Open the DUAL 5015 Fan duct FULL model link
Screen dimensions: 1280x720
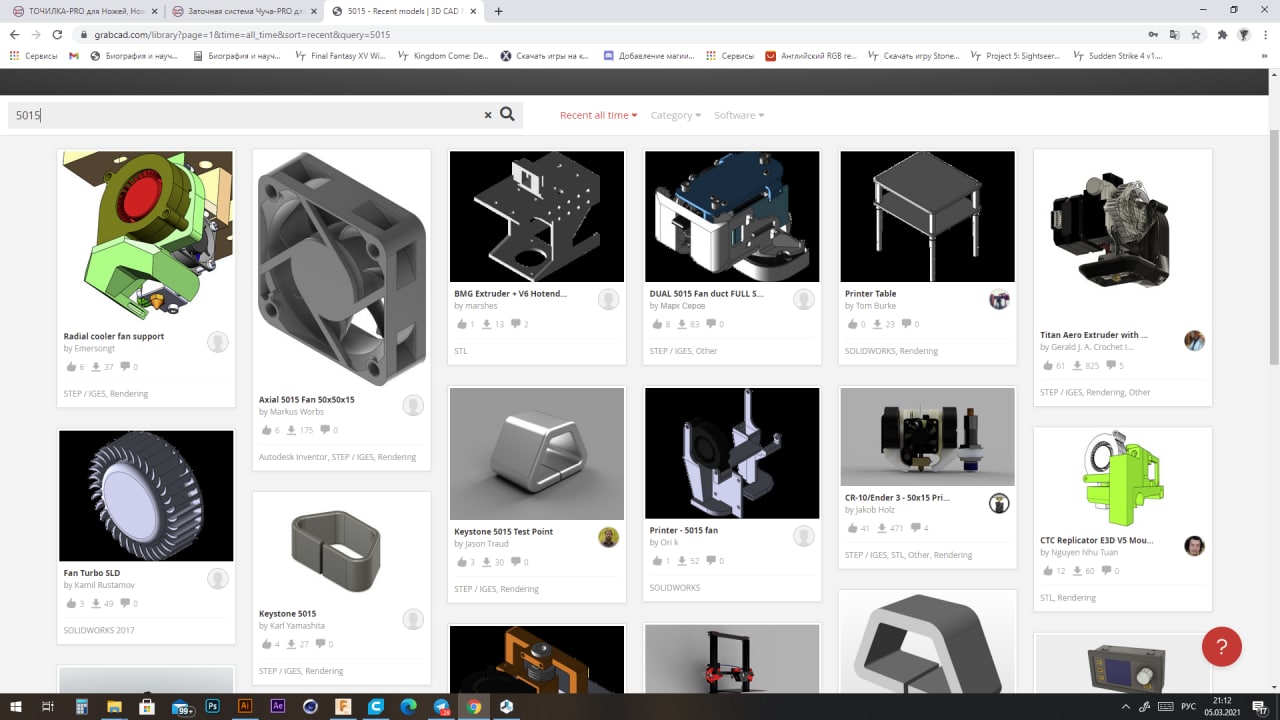tap(706, 294)
